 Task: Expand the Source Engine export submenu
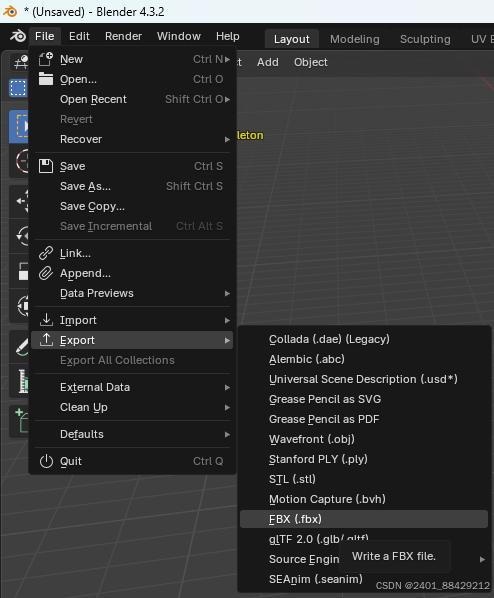point(364,559)
